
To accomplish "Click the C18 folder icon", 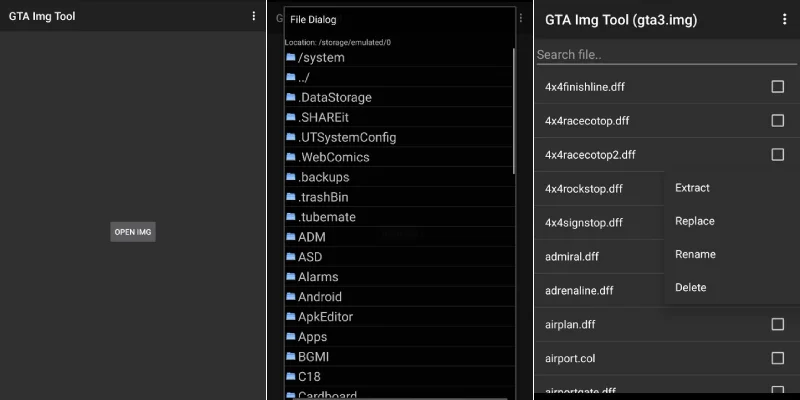I will [x=291, y=376].
